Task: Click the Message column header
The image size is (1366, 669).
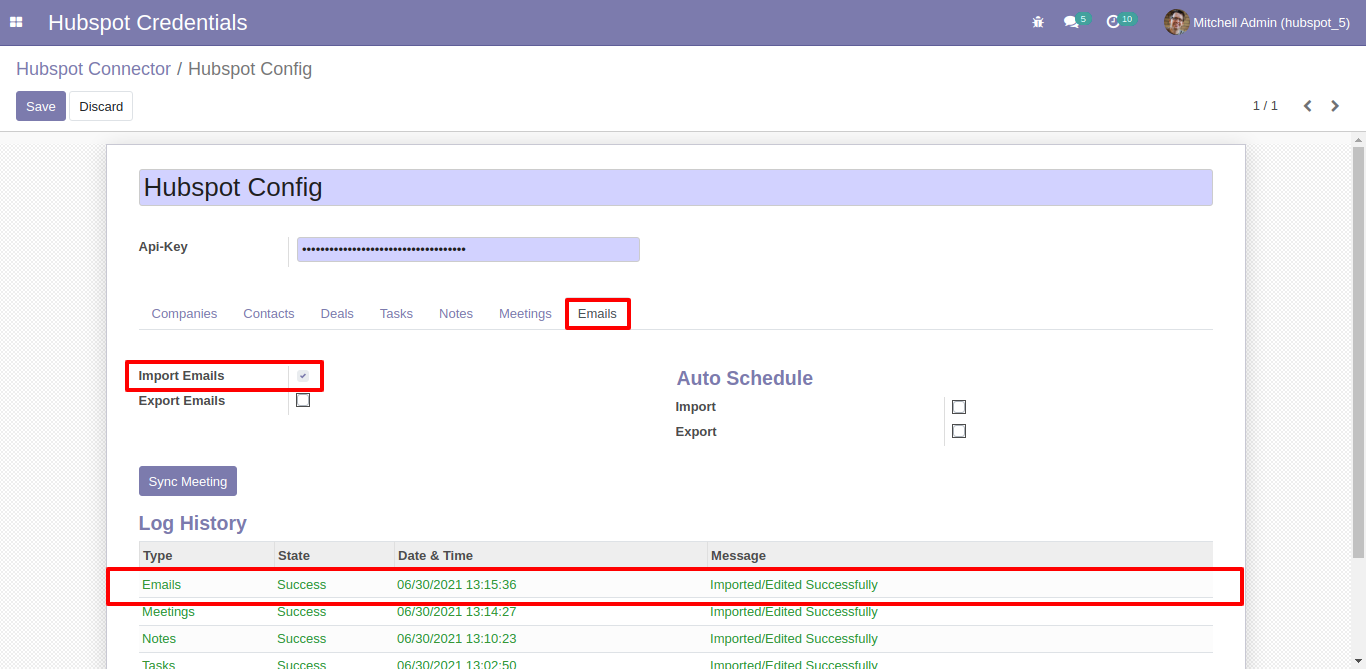Action: coord(959,555)
